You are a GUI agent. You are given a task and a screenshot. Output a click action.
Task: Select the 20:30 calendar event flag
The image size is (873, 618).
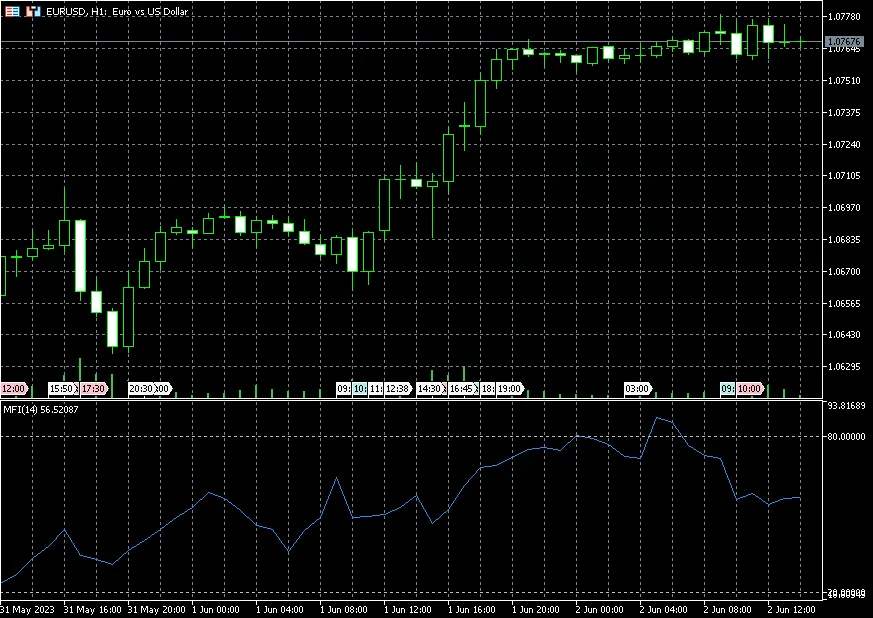(x=141, y=388)
